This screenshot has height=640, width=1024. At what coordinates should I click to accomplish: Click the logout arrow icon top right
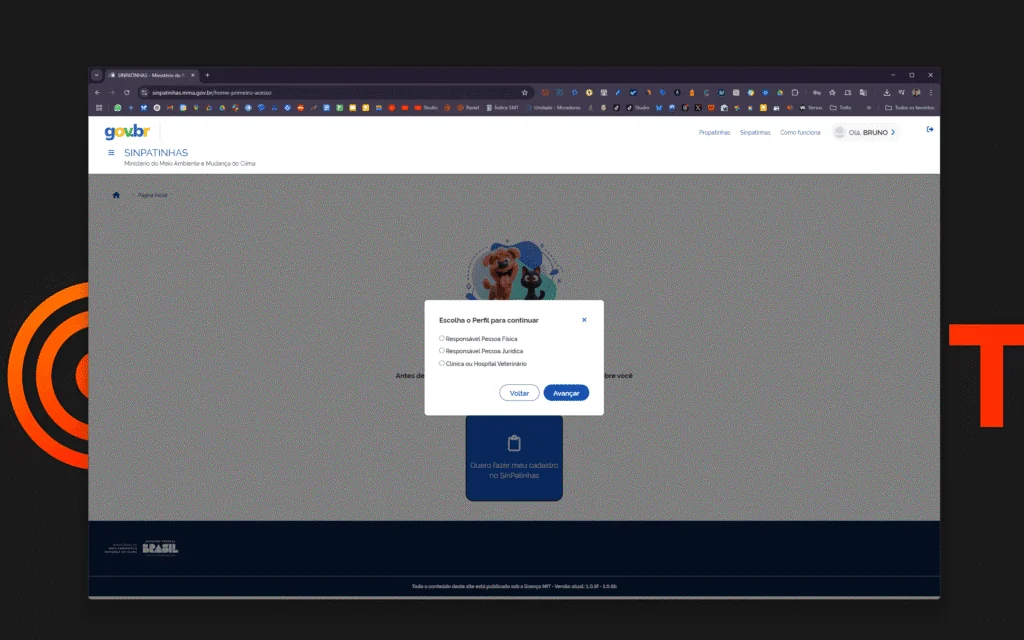tap(929, 129)
